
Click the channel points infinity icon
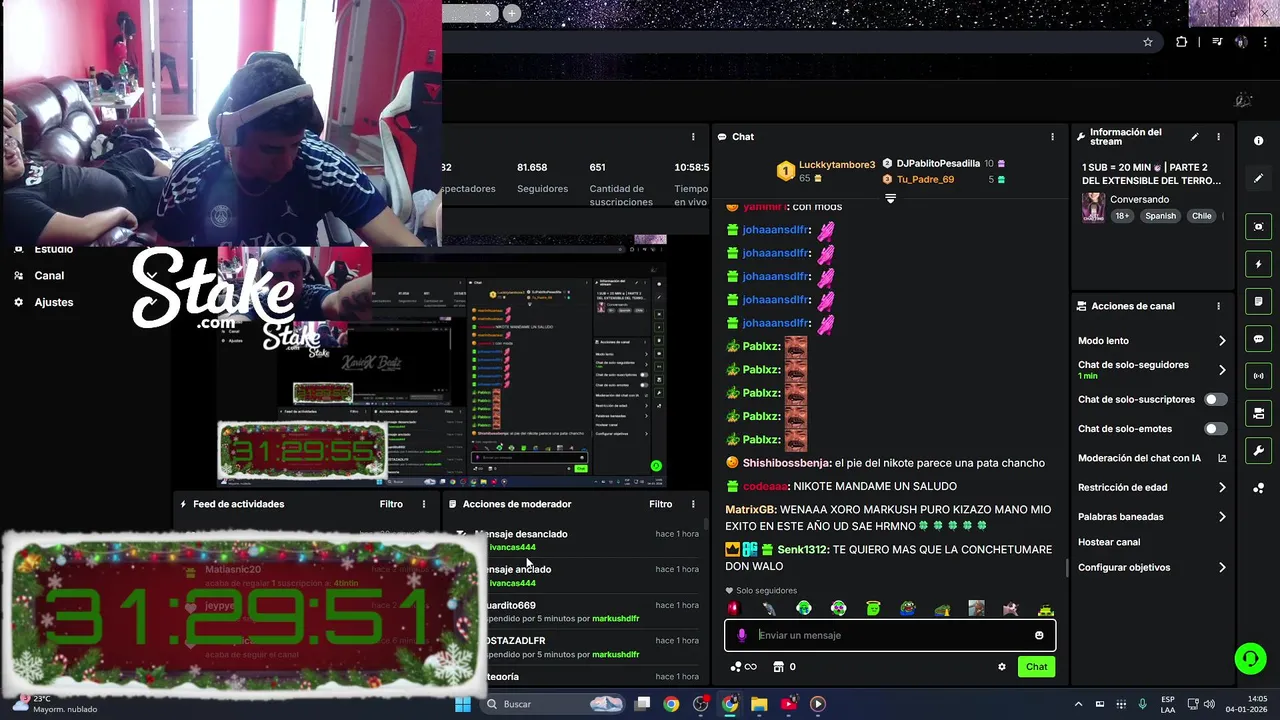pos(743,667)
